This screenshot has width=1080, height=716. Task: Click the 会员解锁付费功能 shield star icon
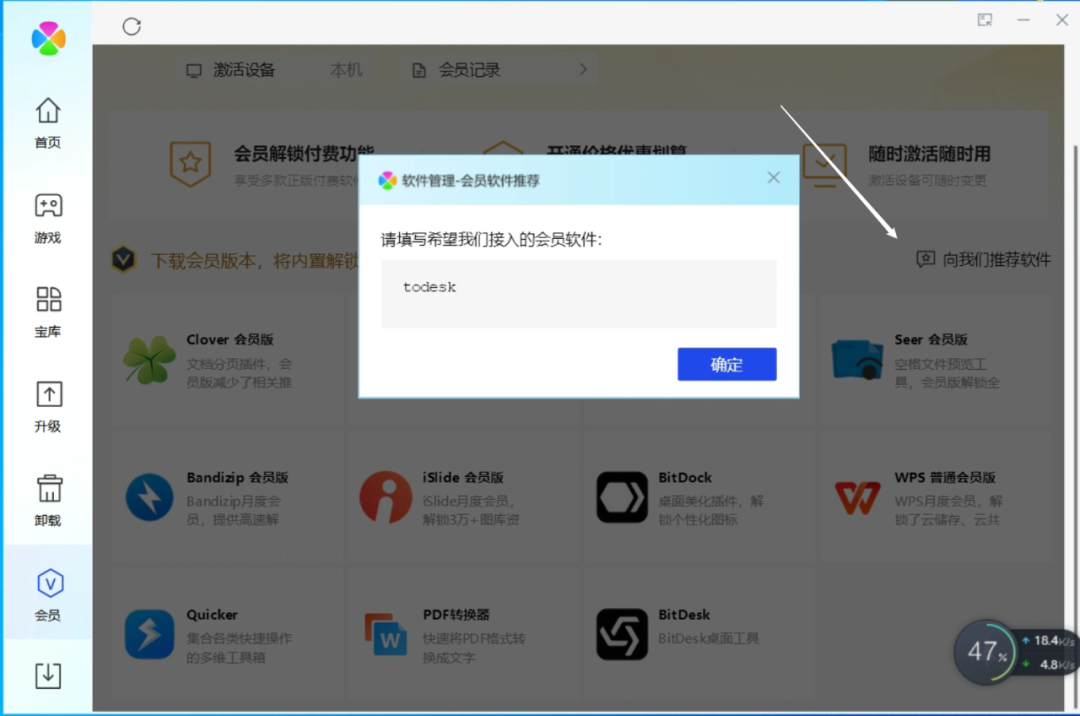click(x=190, y=164)
